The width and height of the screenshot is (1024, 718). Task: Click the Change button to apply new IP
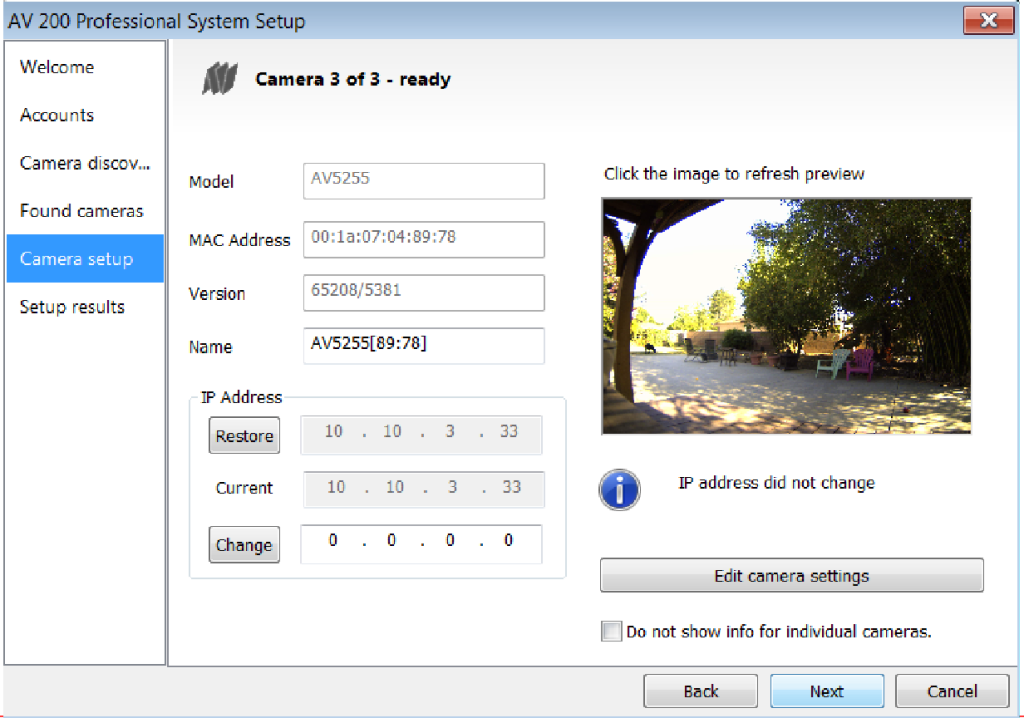click(x=244, y=545)
